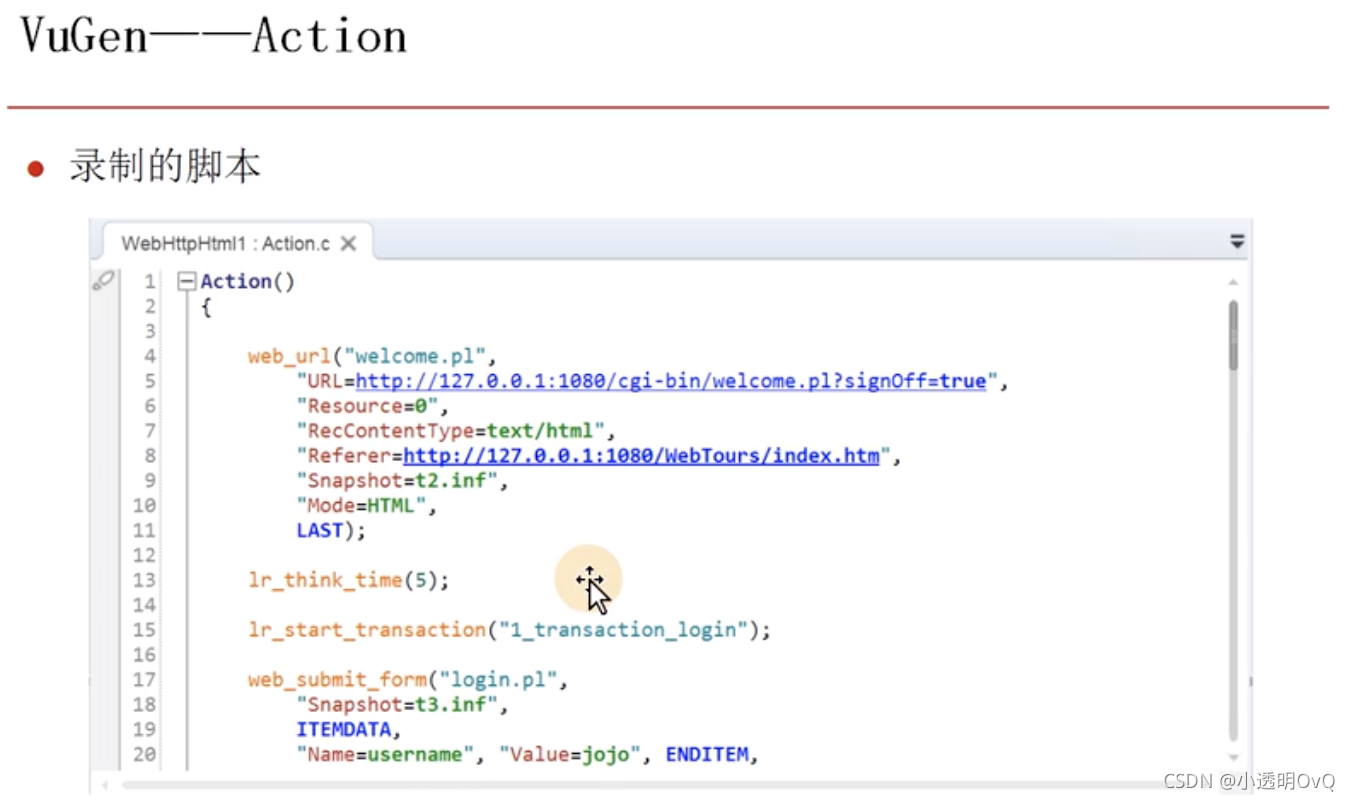
Task: Click the "Value=jojo" argument
Action: pyautogui.click(x=569, y=755)
